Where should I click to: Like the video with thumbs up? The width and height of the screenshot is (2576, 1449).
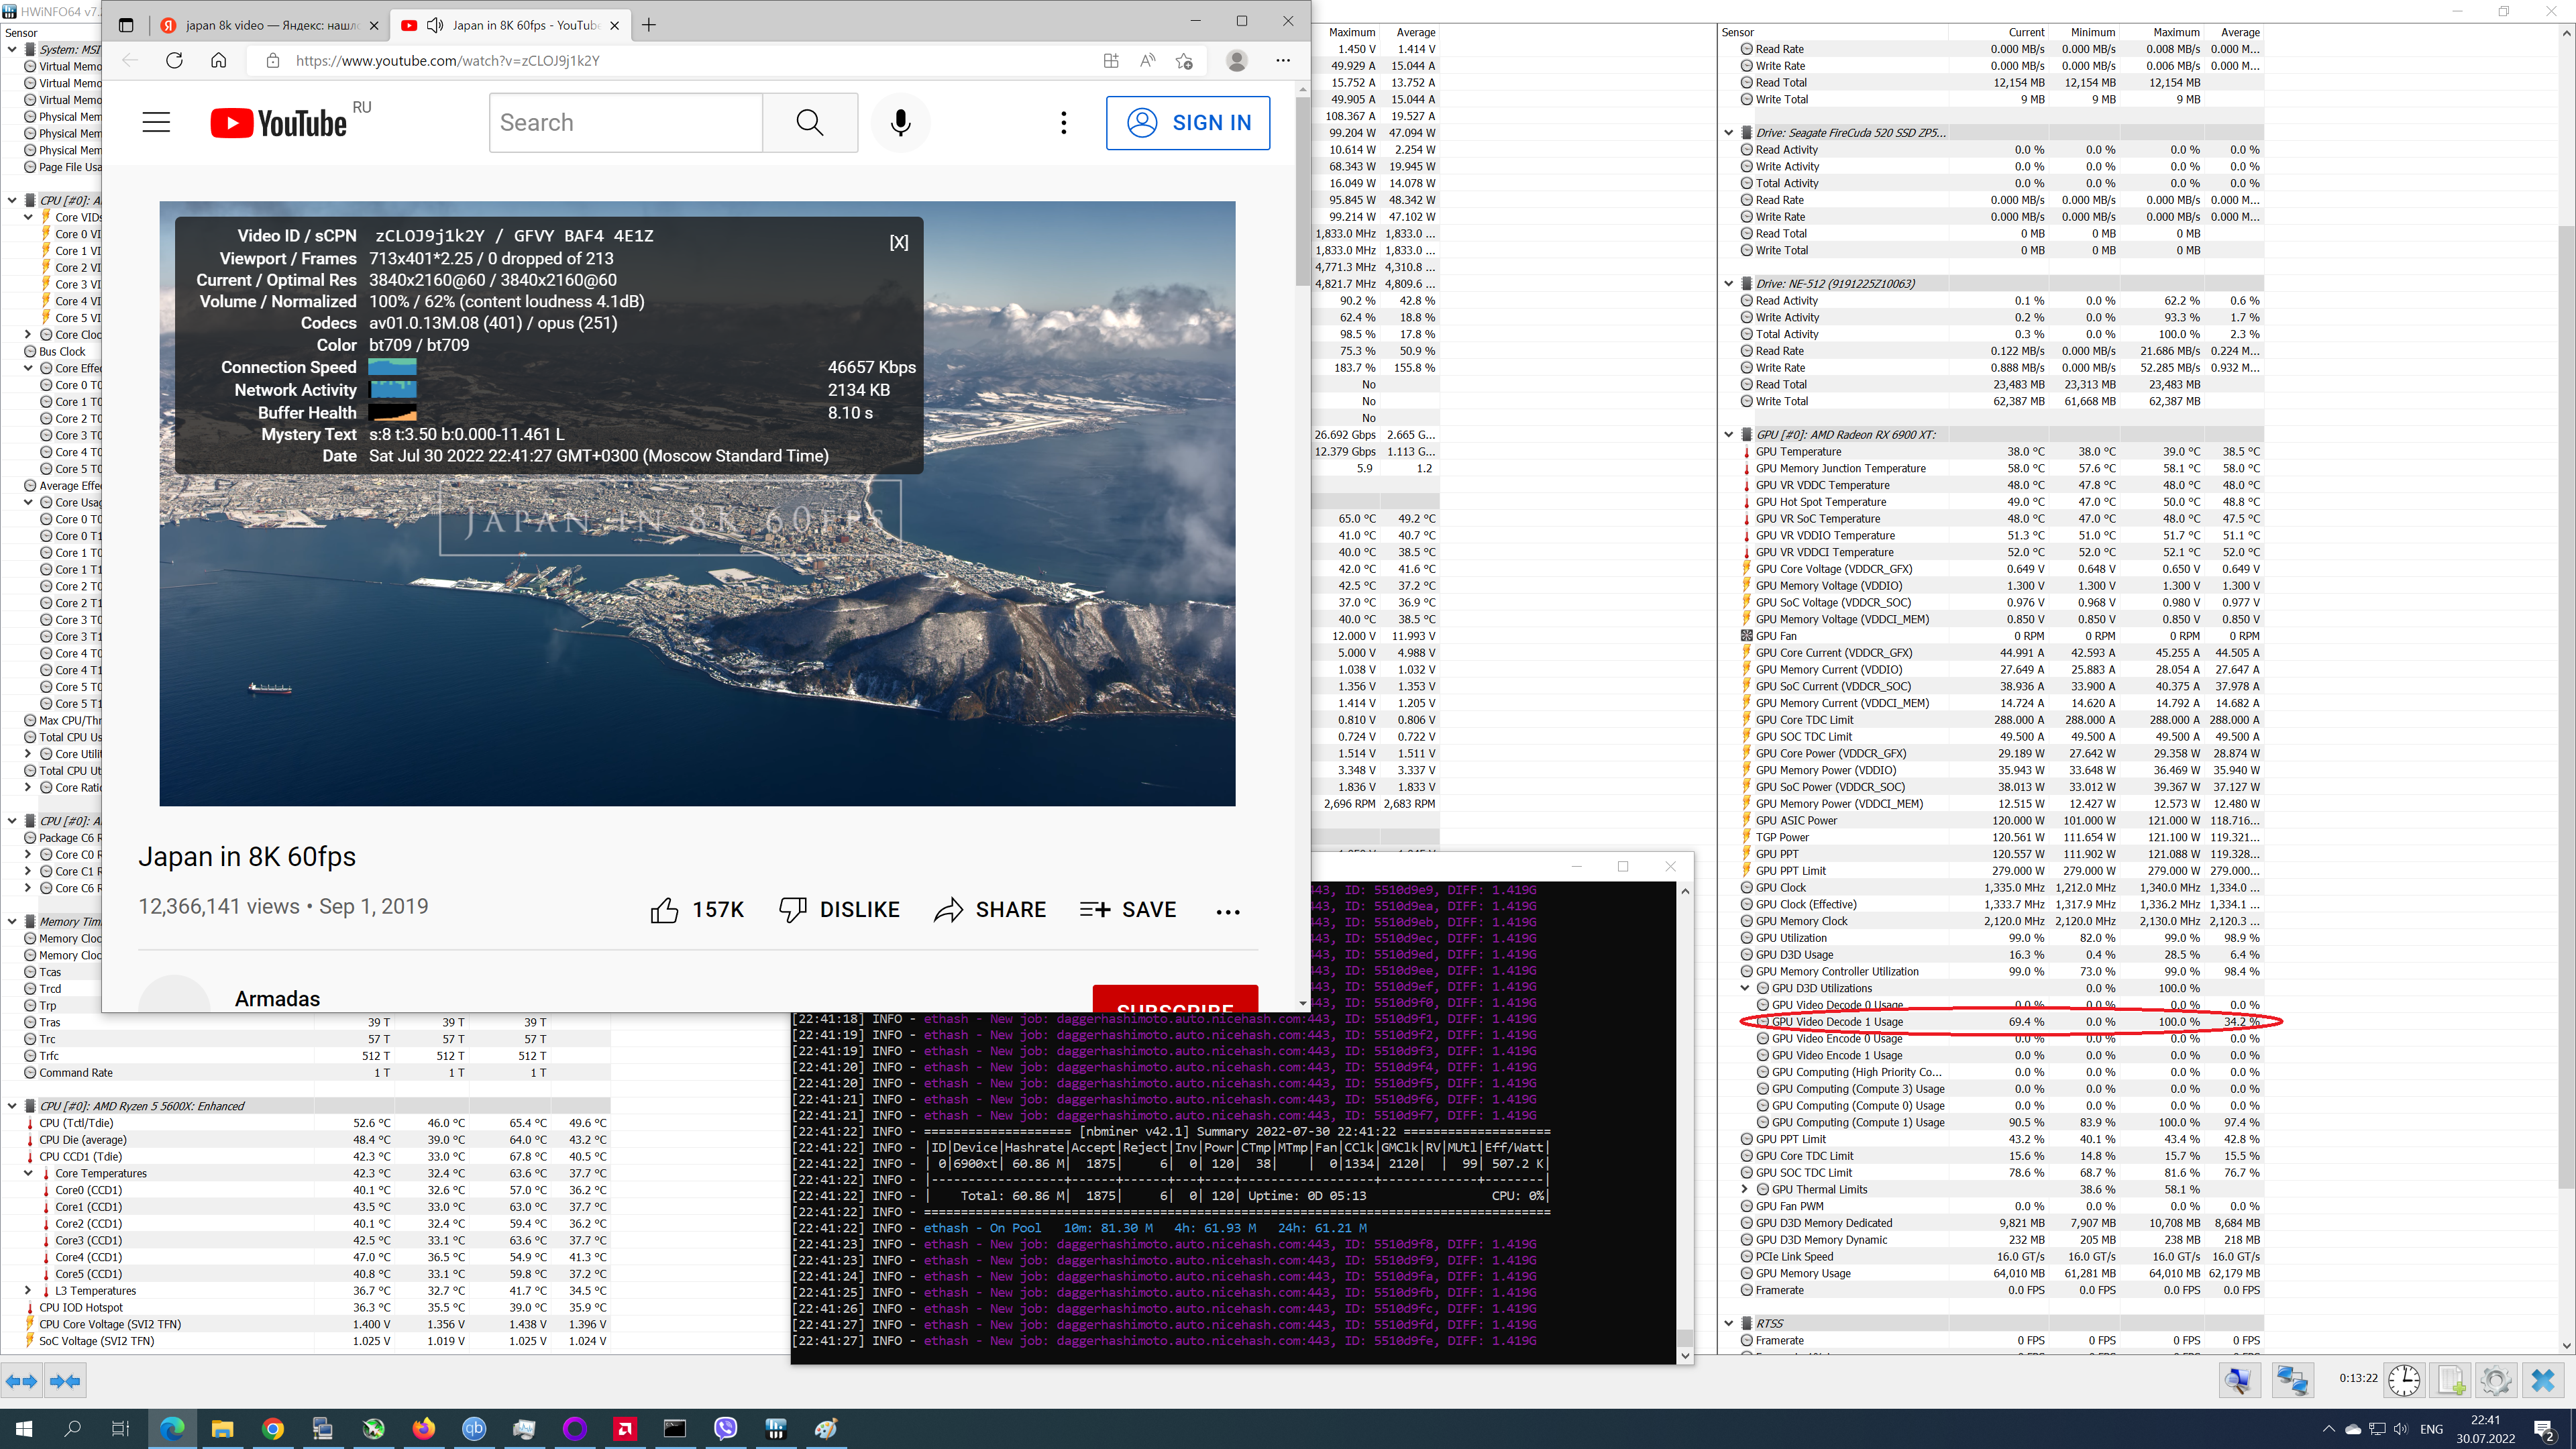click(664, 910)
